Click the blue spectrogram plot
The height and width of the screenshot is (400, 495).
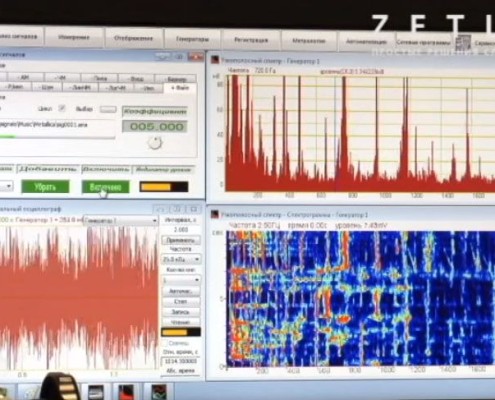360,298
